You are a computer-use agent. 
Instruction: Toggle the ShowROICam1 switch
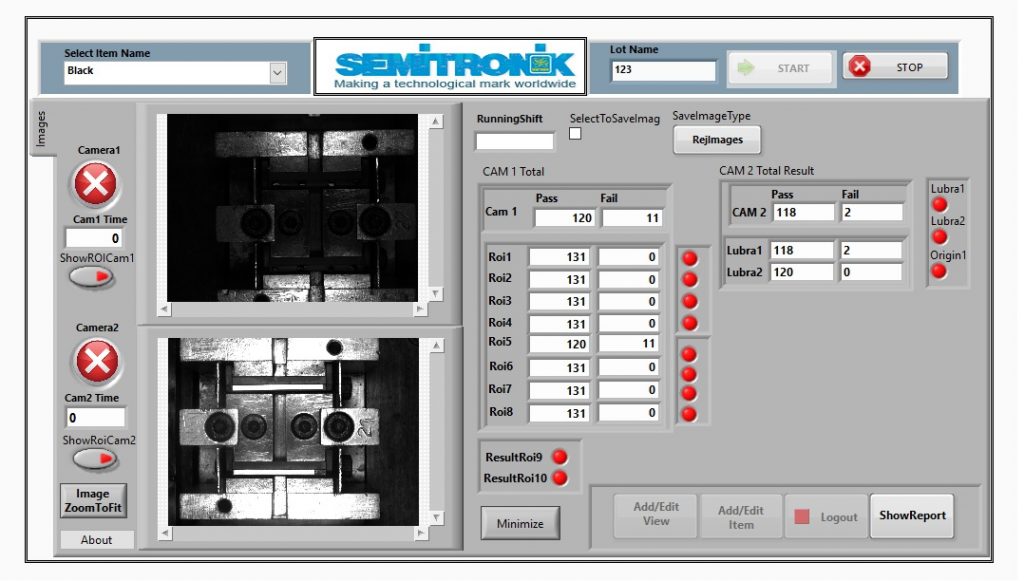[97, 278]
